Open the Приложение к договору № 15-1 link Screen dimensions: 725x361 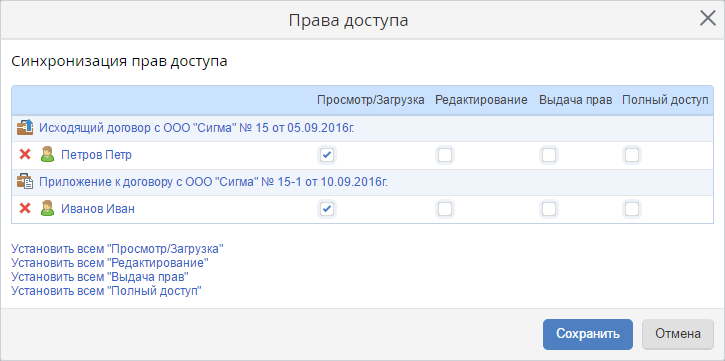[x=213, y=182]
